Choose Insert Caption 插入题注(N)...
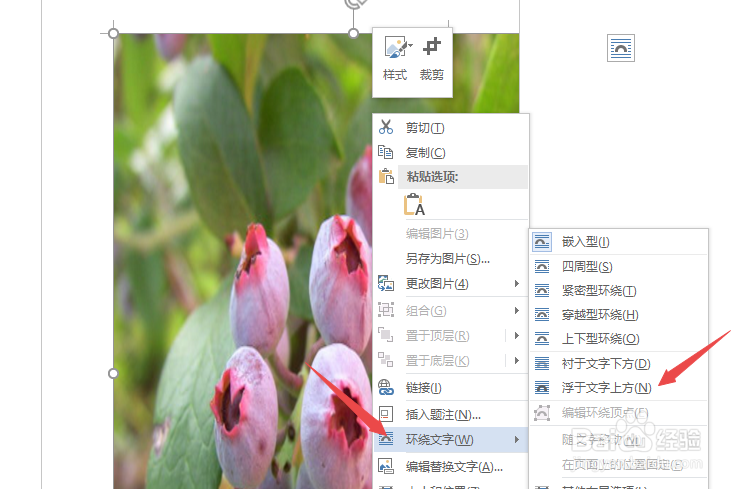This screenshot has width=745, height=489. click(451, 414)
